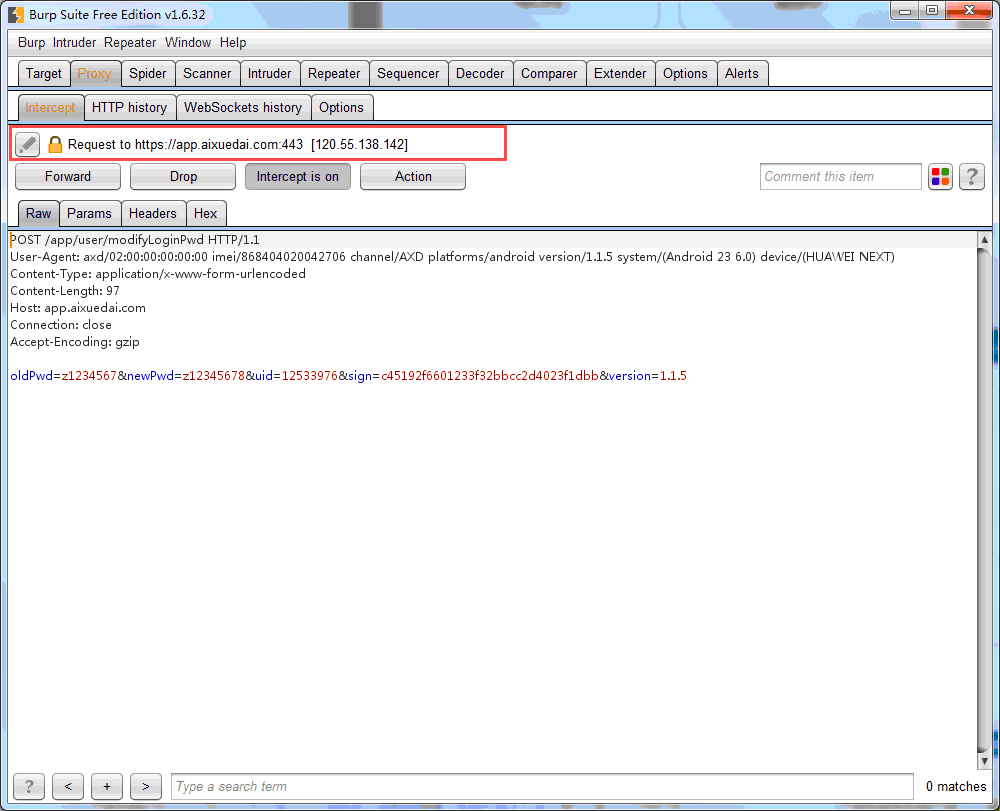1000x811 pixels.
Task: Switch to the Alerts tab
Action: (x=742, y=73)
